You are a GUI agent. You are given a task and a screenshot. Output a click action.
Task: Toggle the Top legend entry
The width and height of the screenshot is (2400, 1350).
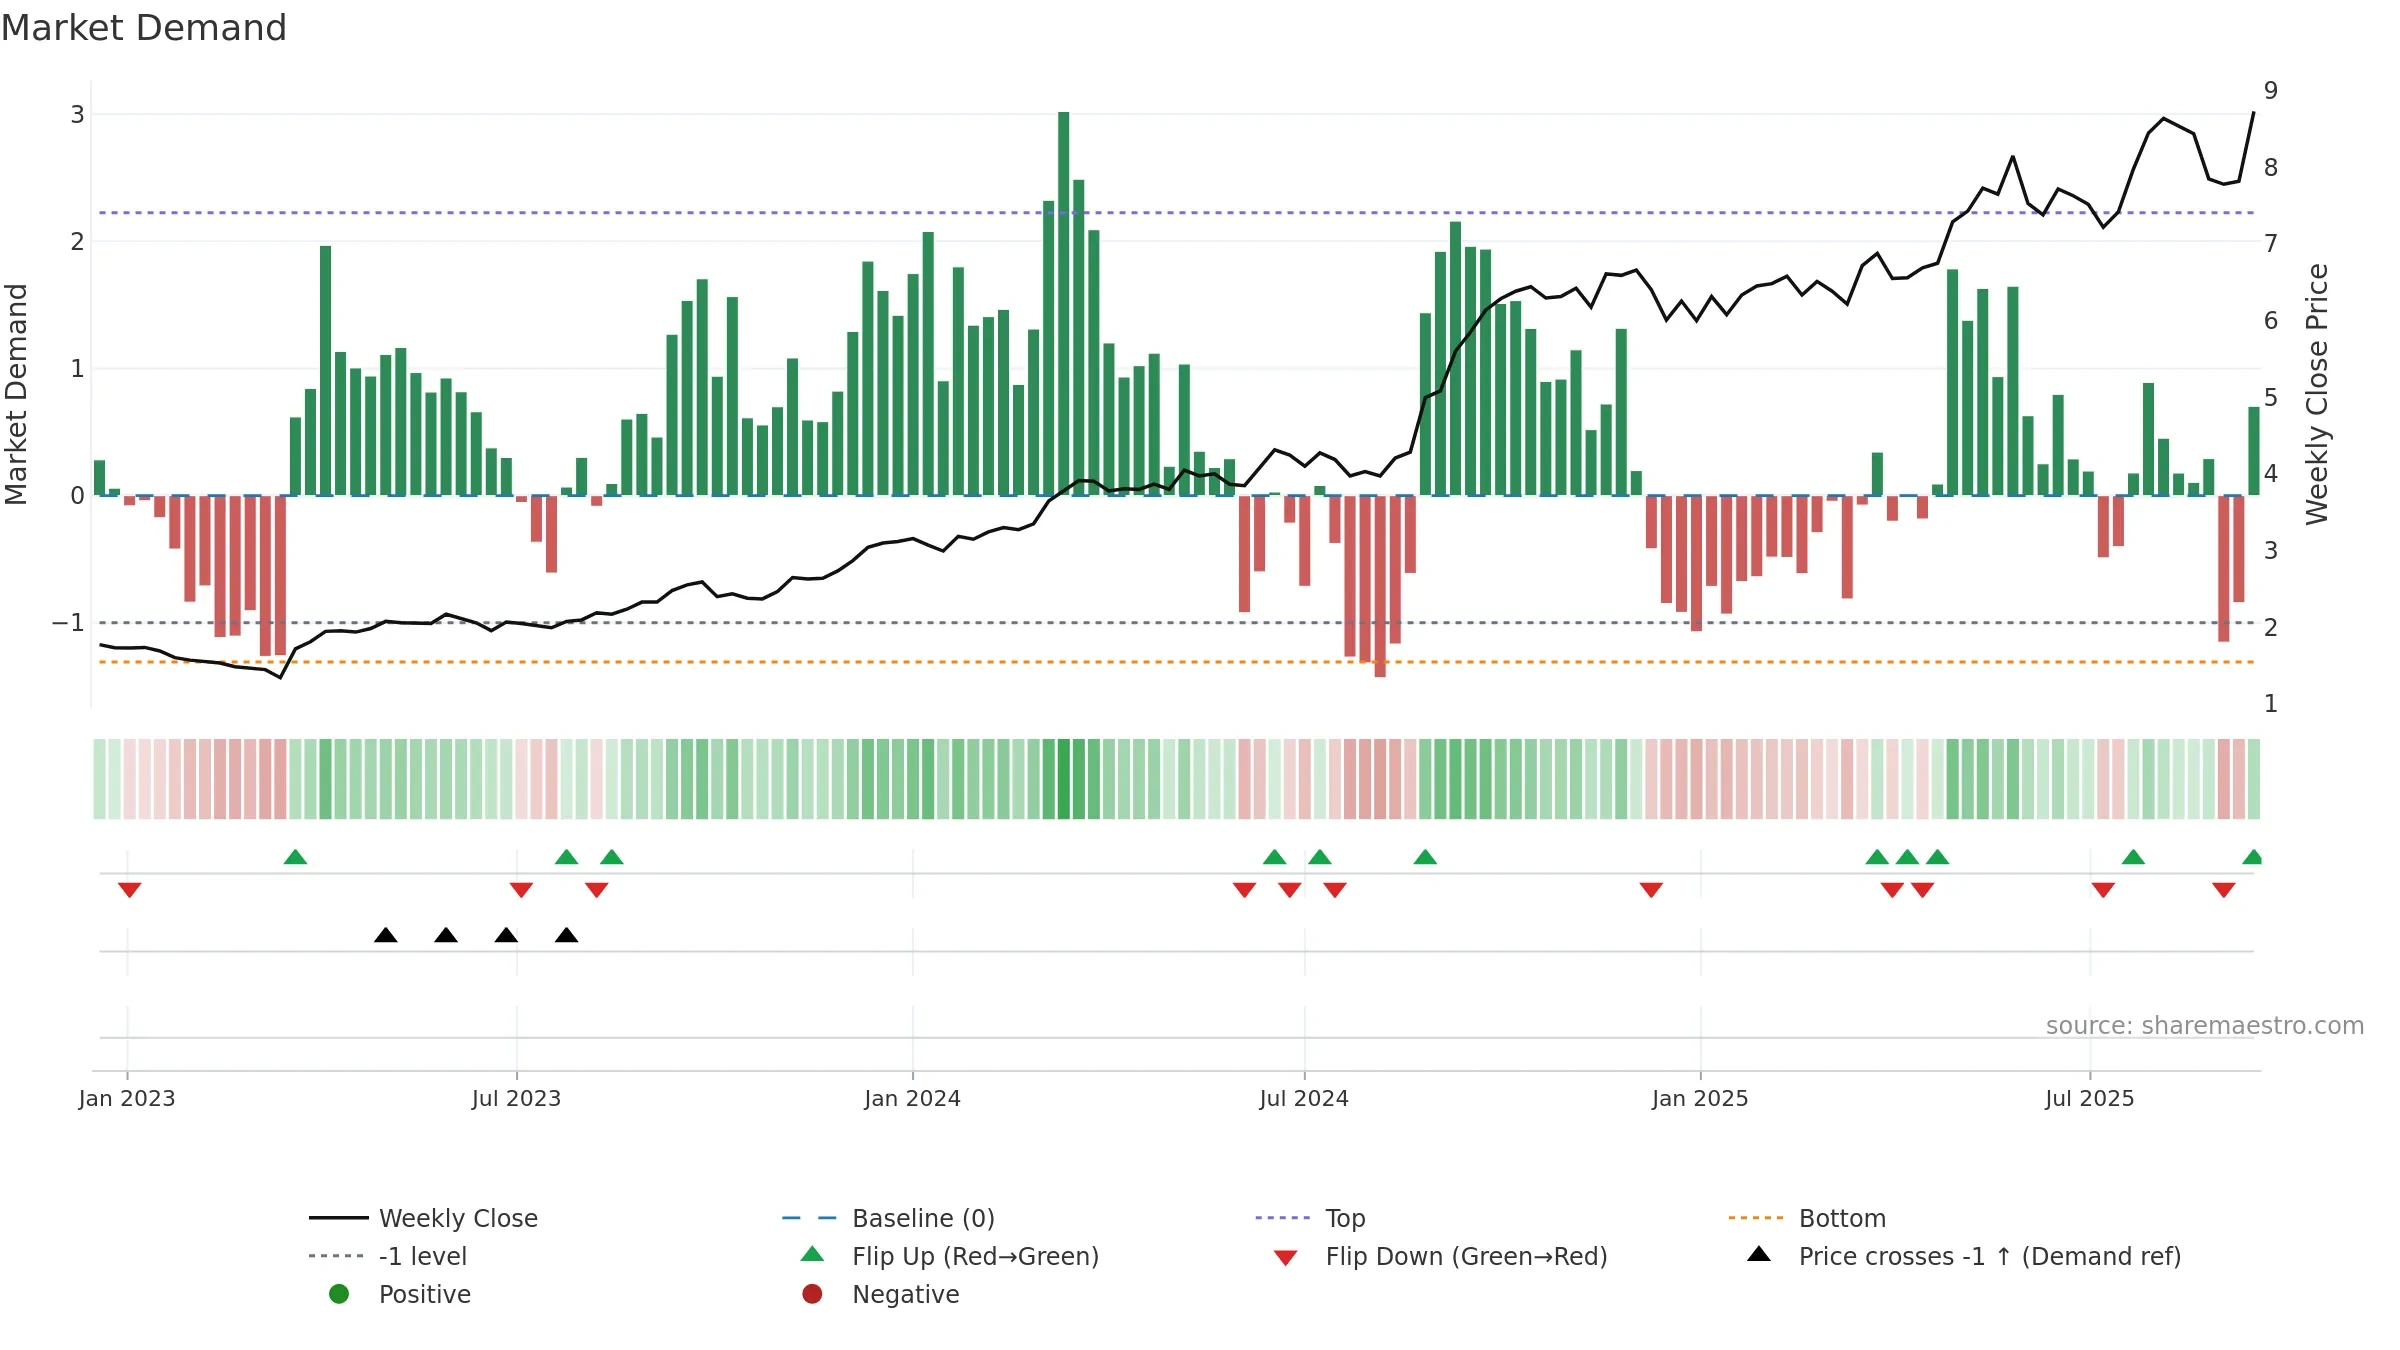(x=1310, y=1218)
